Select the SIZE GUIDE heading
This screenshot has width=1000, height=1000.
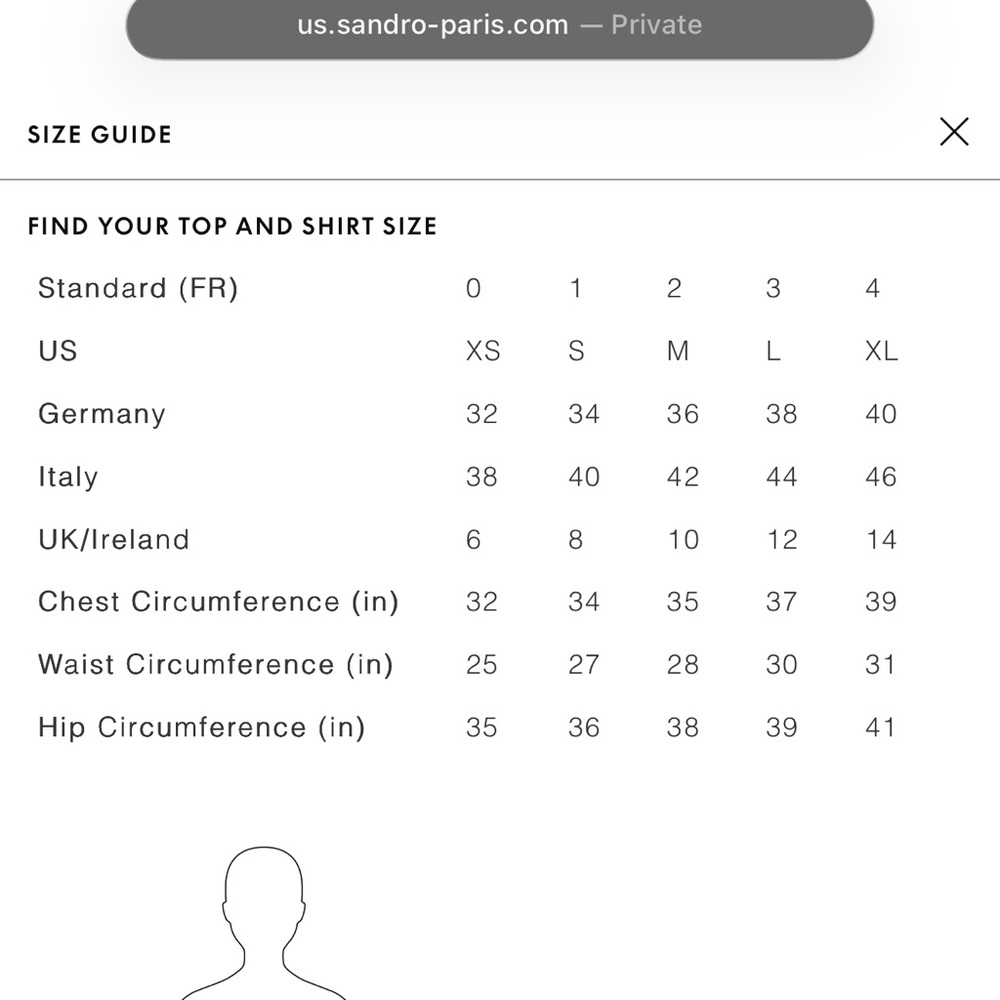pos(99,135)
